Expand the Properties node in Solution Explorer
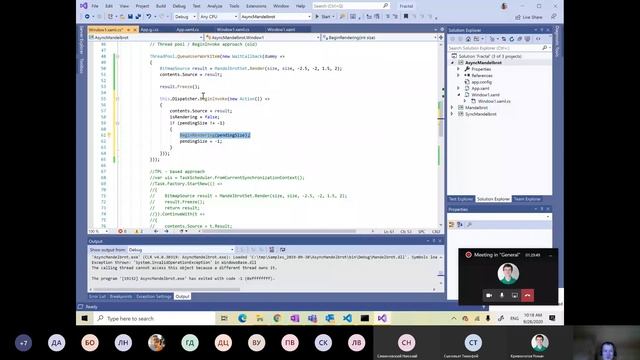640x360 pixels. coord(458,69)
